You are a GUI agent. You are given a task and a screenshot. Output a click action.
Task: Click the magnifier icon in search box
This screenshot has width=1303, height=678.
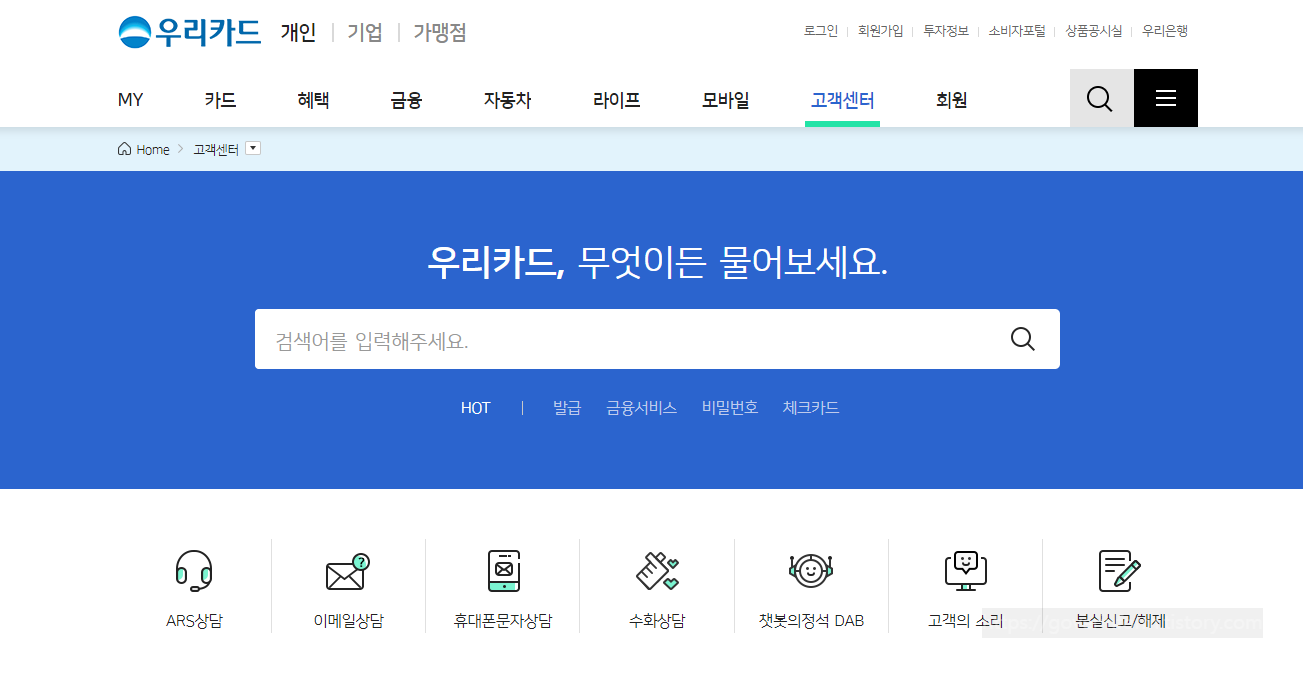pos(1023,339)
